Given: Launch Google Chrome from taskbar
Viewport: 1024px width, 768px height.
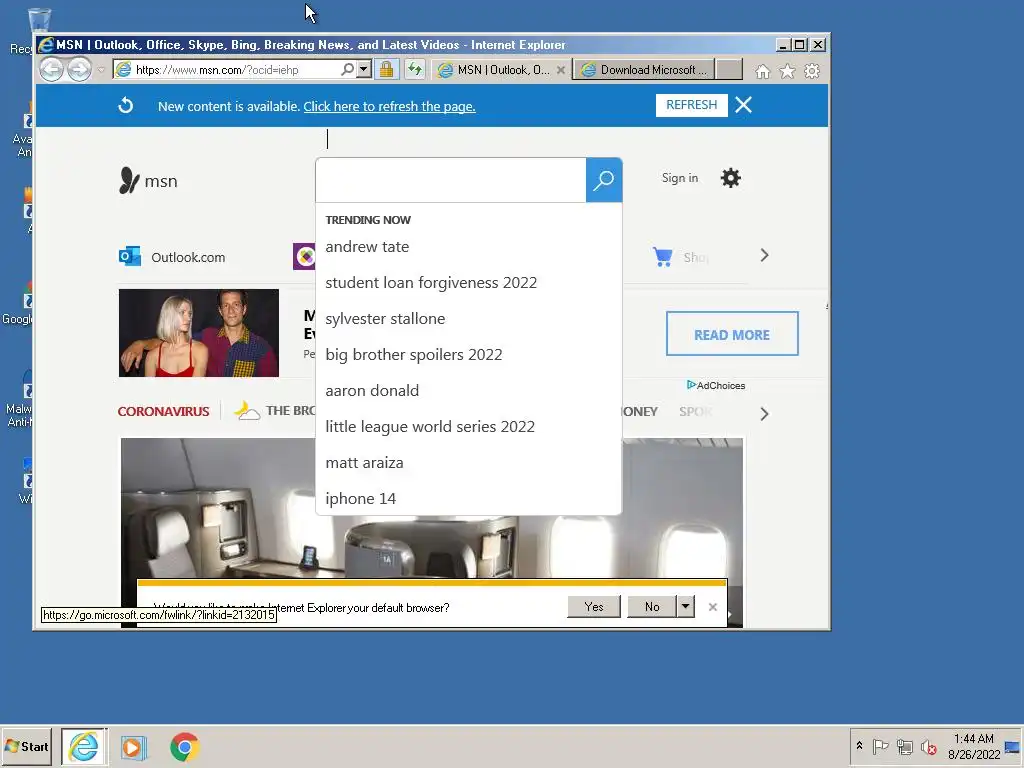Looking at the screenshot, I should 184,747.
